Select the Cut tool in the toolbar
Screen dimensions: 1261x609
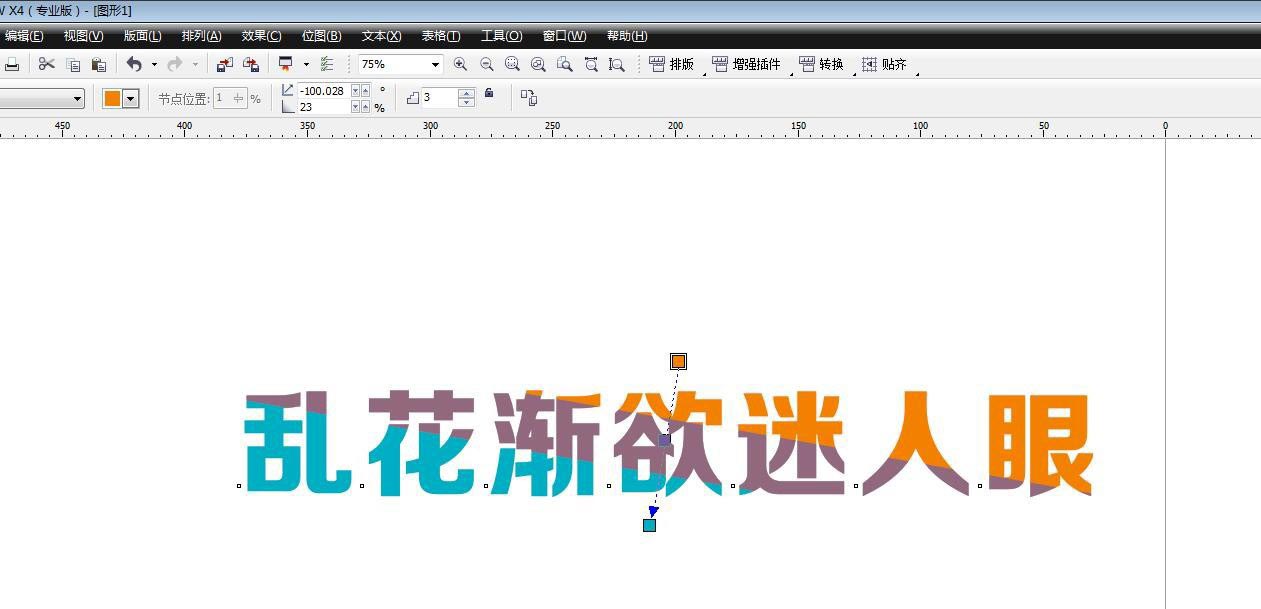pyautogui.click(x=46, y=63)
